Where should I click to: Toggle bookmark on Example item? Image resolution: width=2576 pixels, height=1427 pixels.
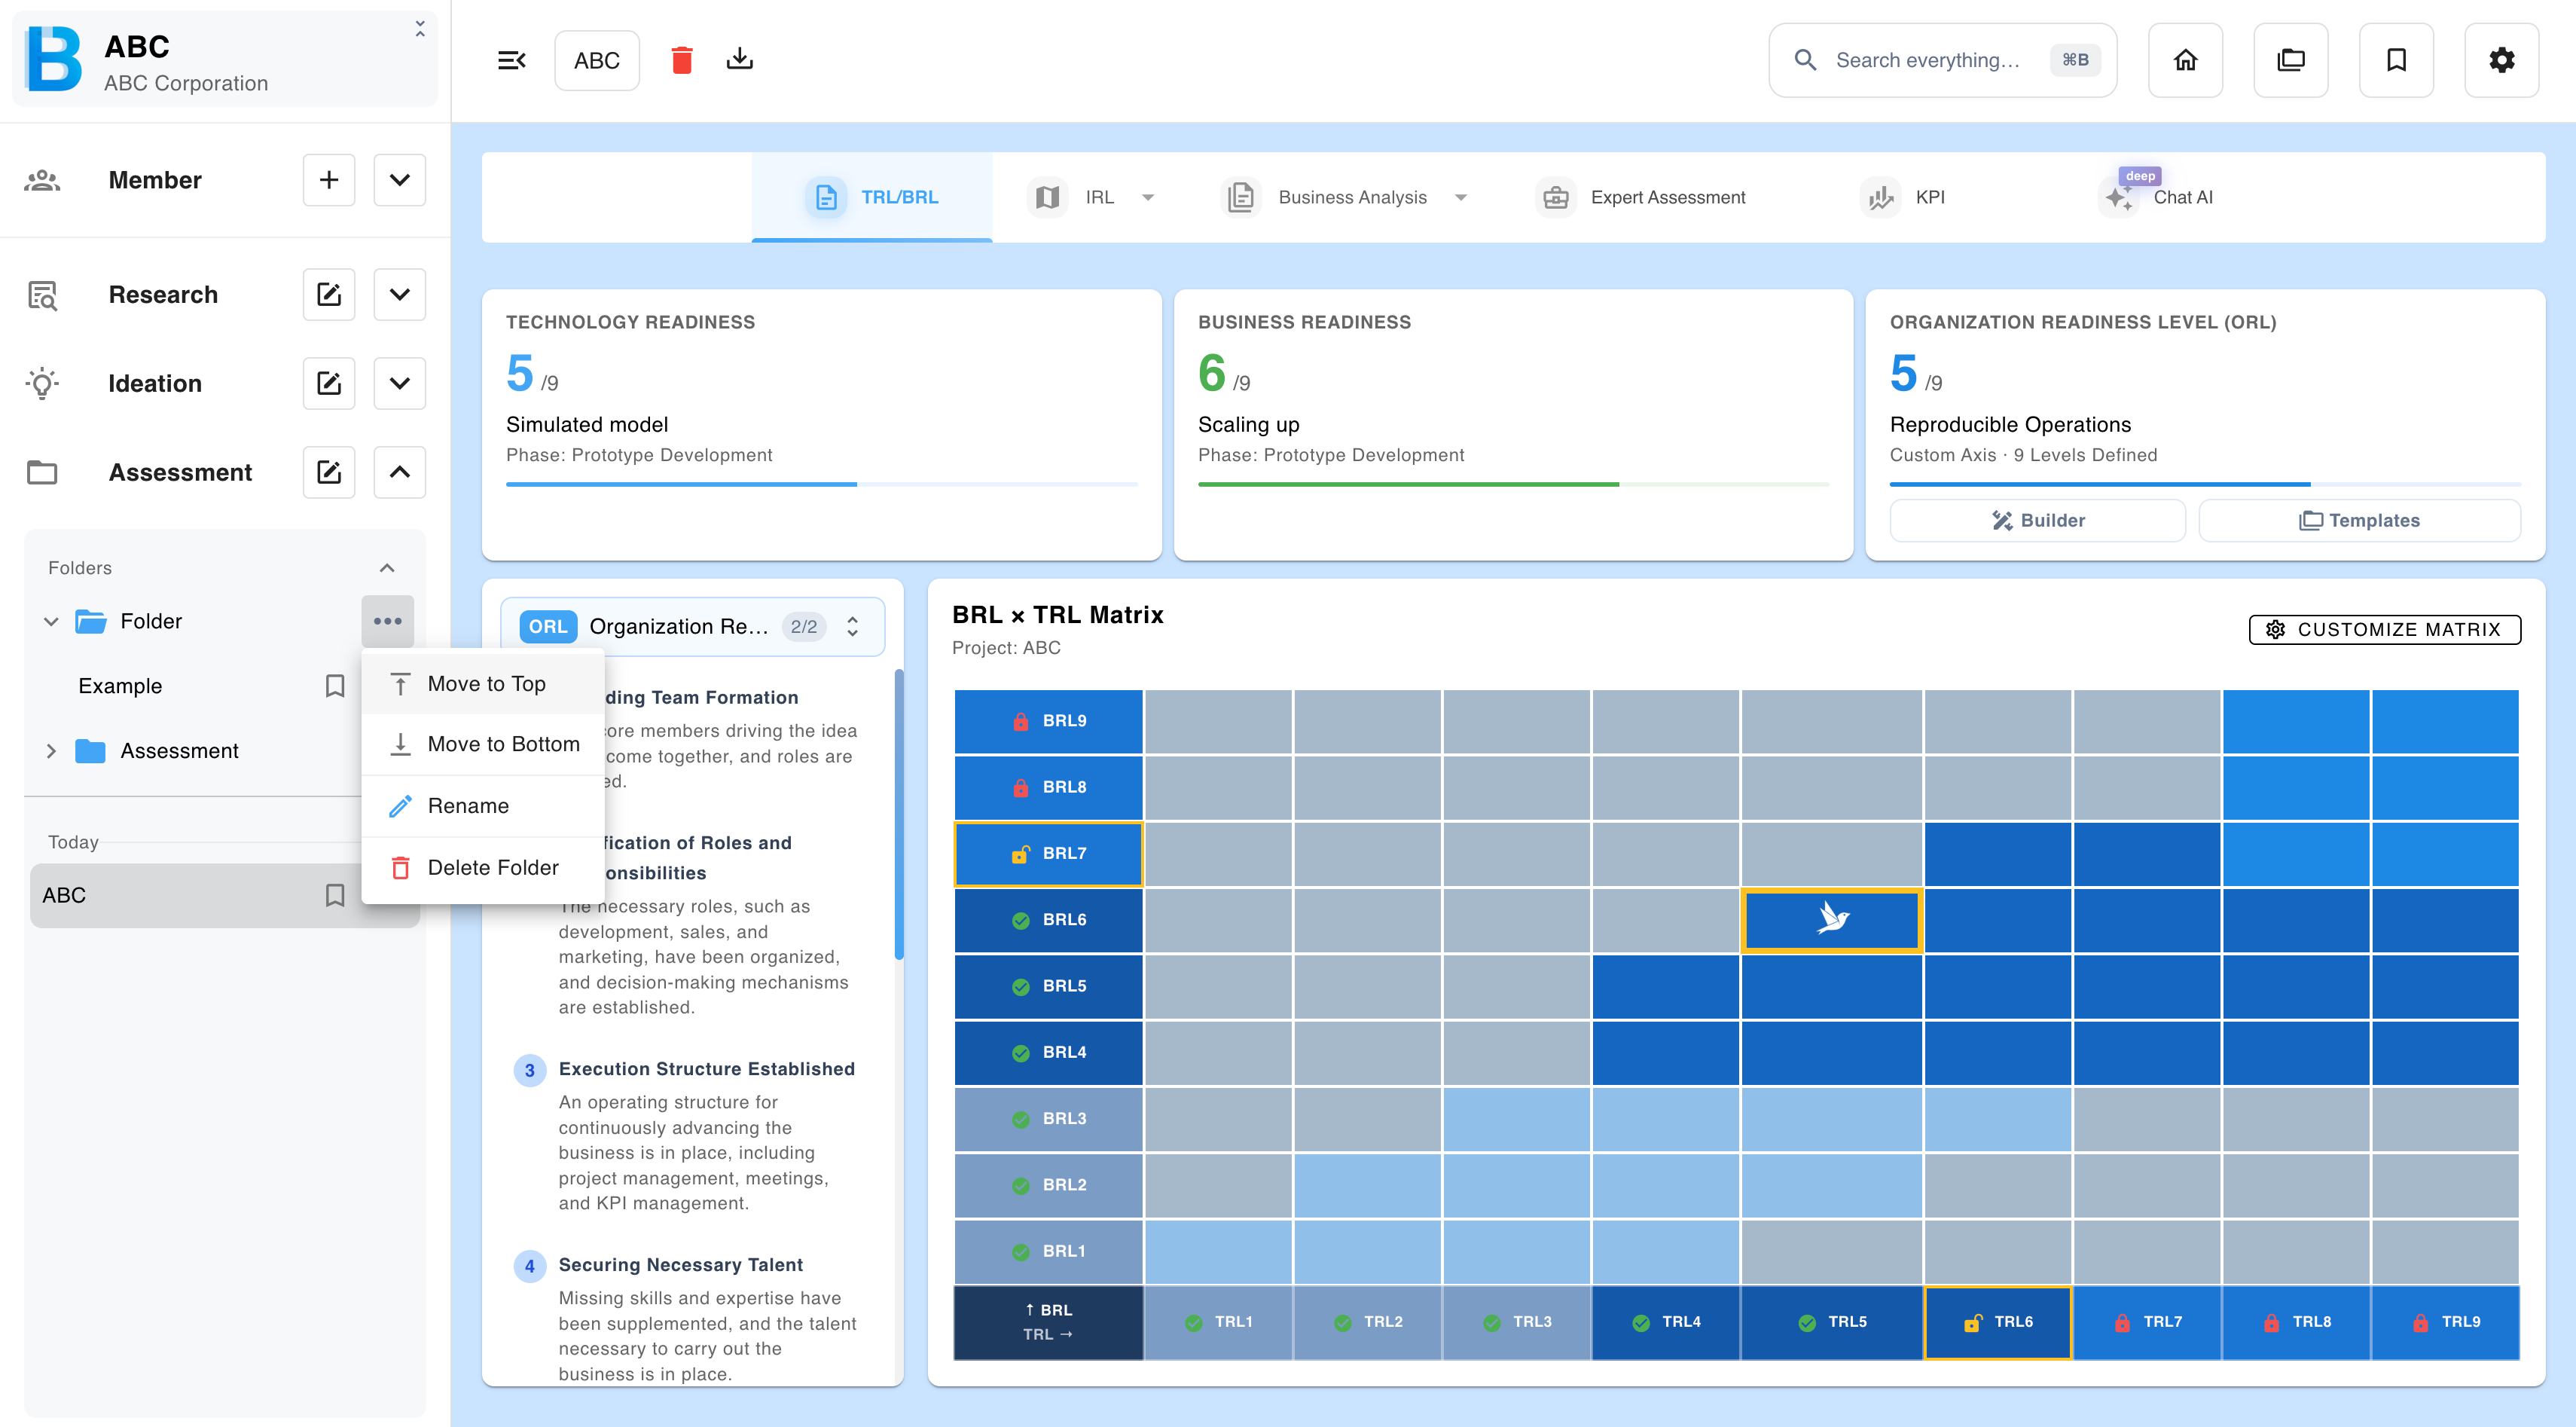pos(335,686)
